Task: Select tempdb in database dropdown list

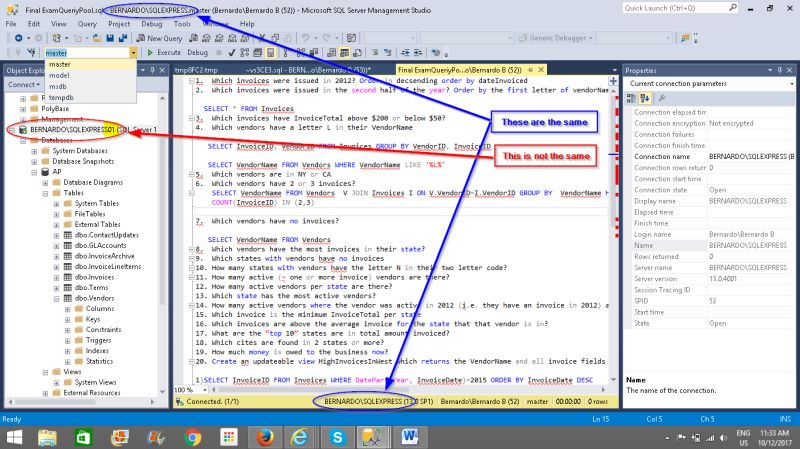Action: click(x=90, y=97)
